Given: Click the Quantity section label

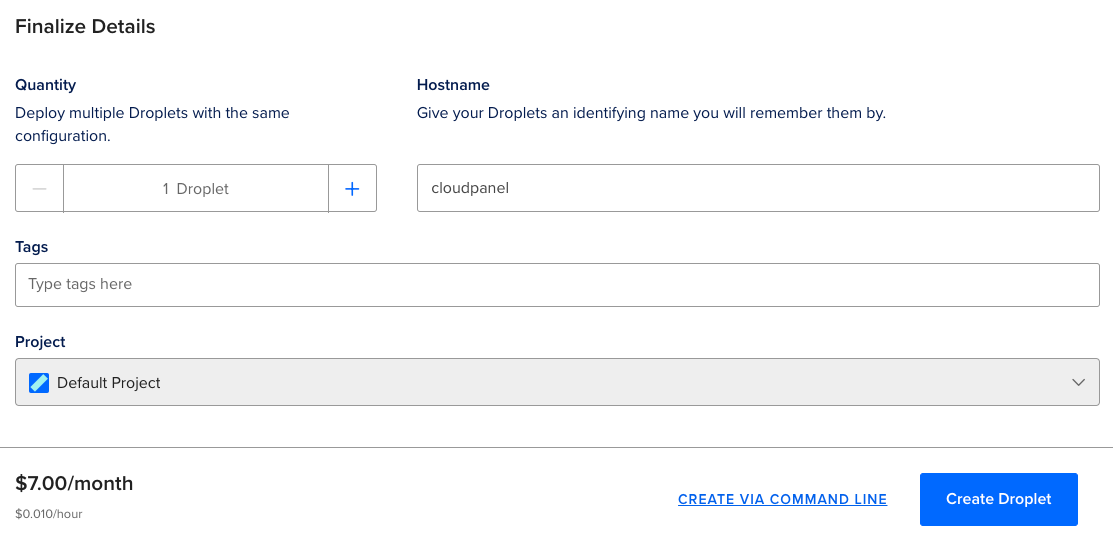Looking at the screenshot, I should click(45, 85).
